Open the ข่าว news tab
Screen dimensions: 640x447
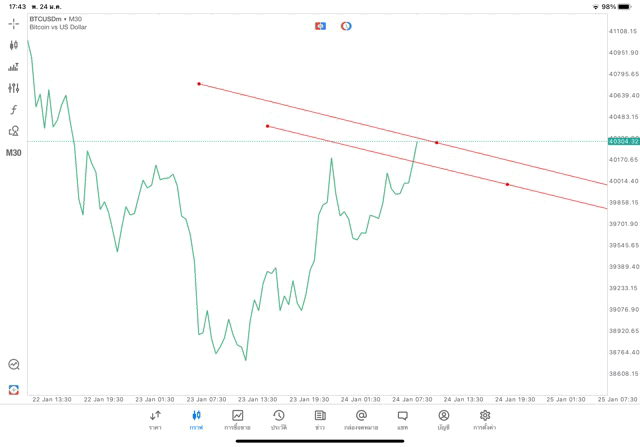(x=320, y=420)
